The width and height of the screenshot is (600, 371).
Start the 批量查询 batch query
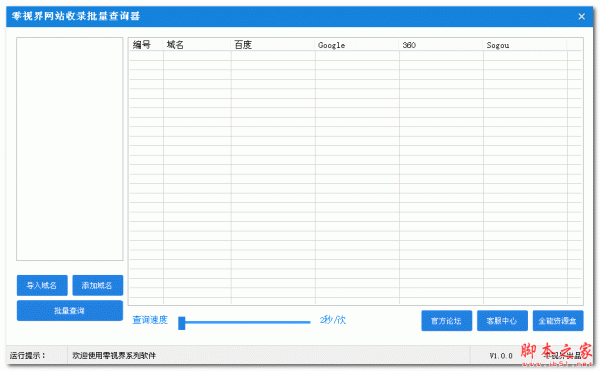70,311
